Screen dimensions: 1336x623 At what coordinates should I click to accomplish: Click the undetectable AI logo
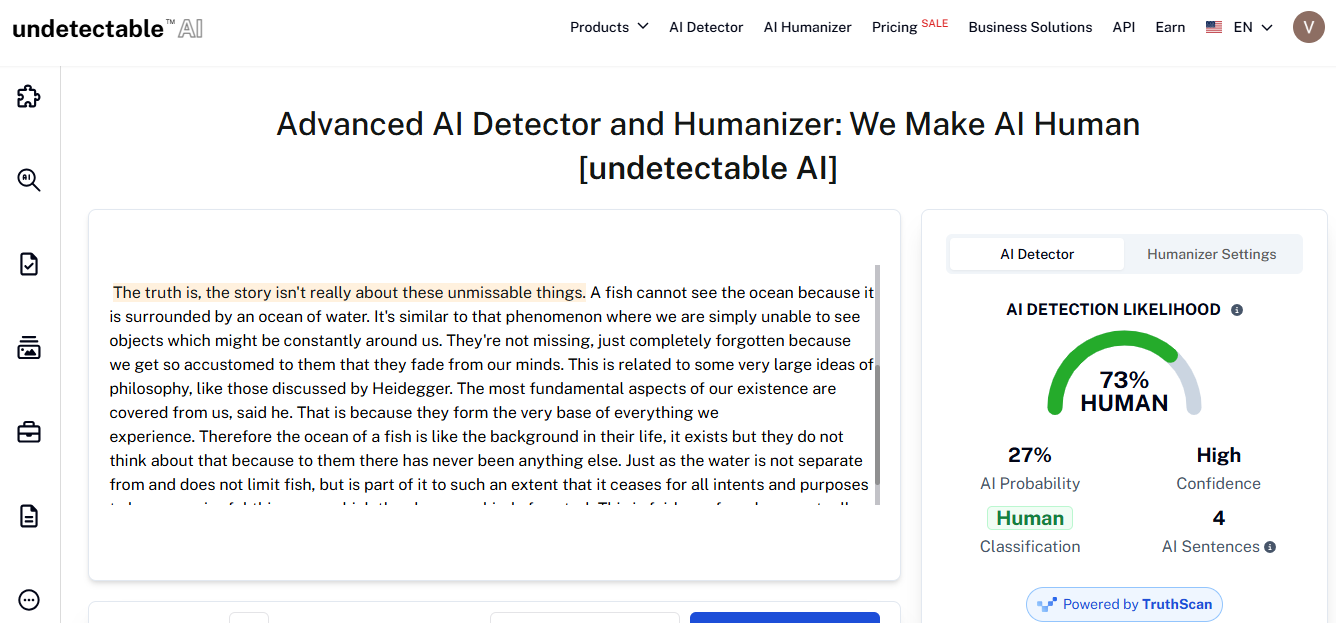click(108, 28)
